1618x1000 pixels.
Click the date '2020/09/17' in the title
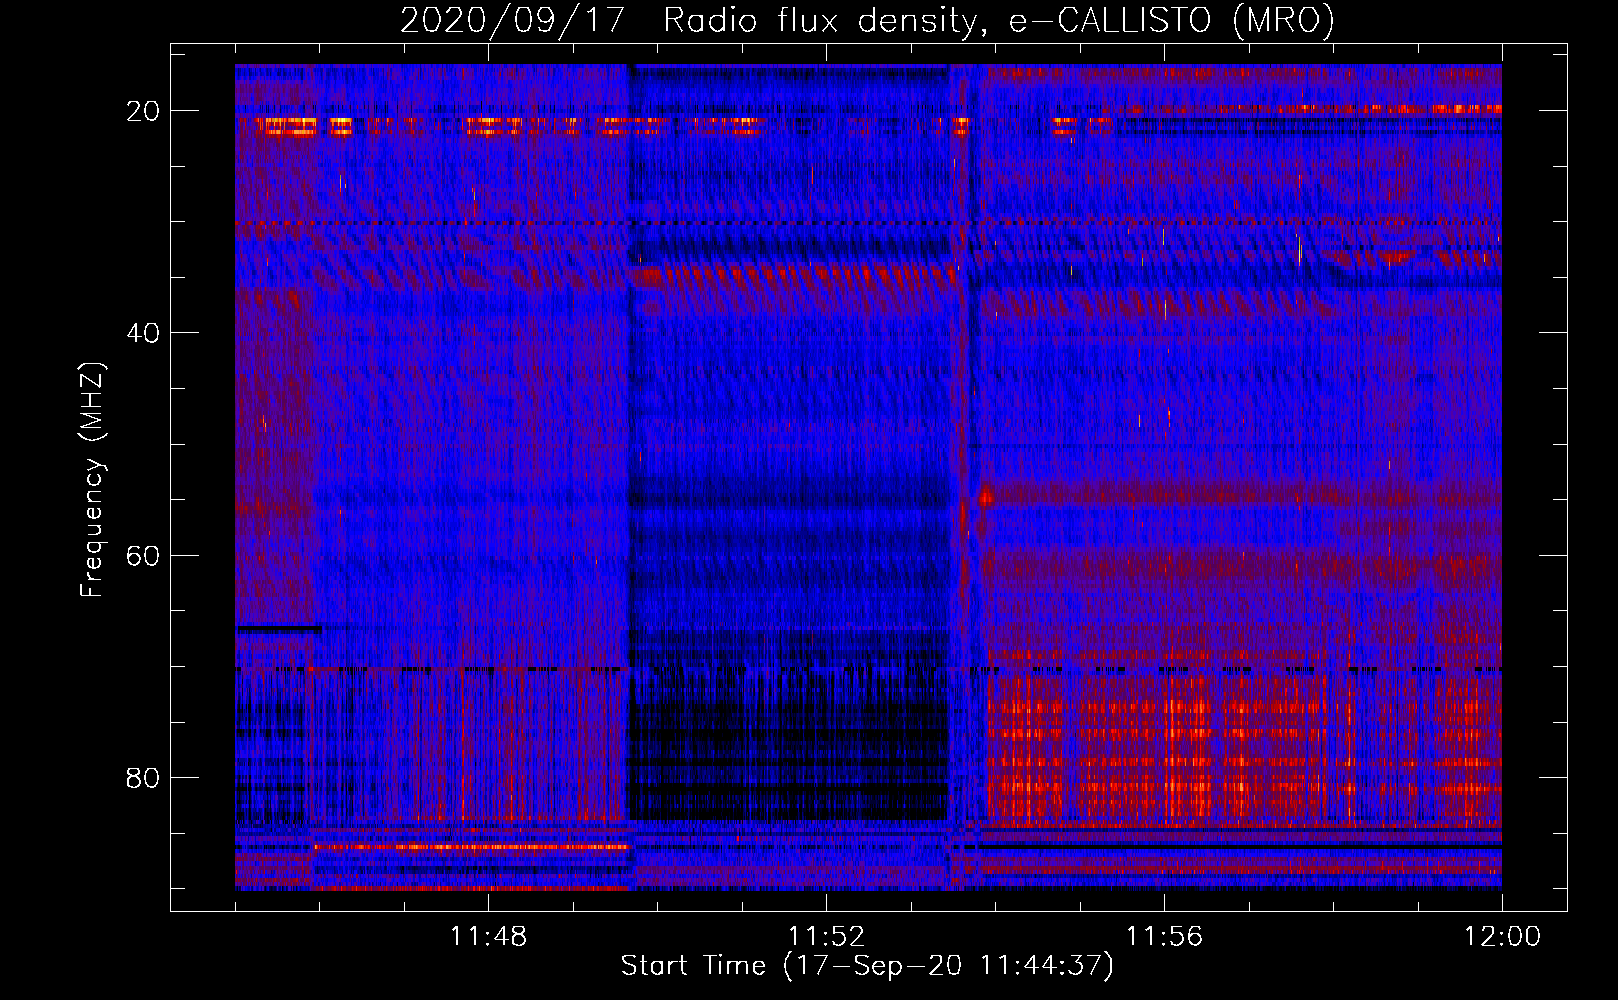513,20
